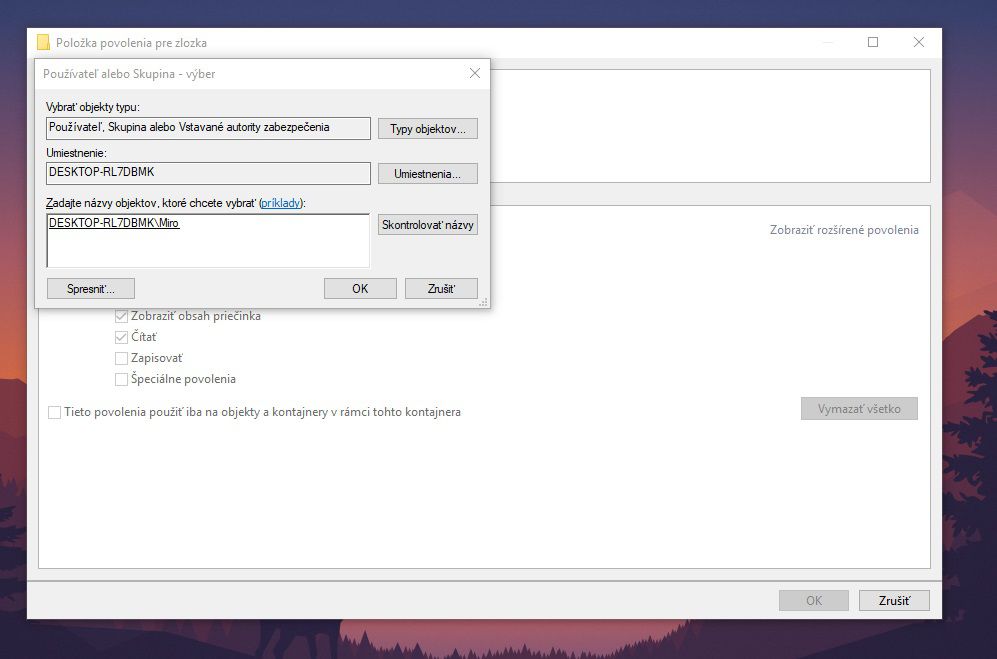The image size is (997, 659).
Task: Click the Vymazať všetko button
Action: pyautogui.click(x=859, y=408)
